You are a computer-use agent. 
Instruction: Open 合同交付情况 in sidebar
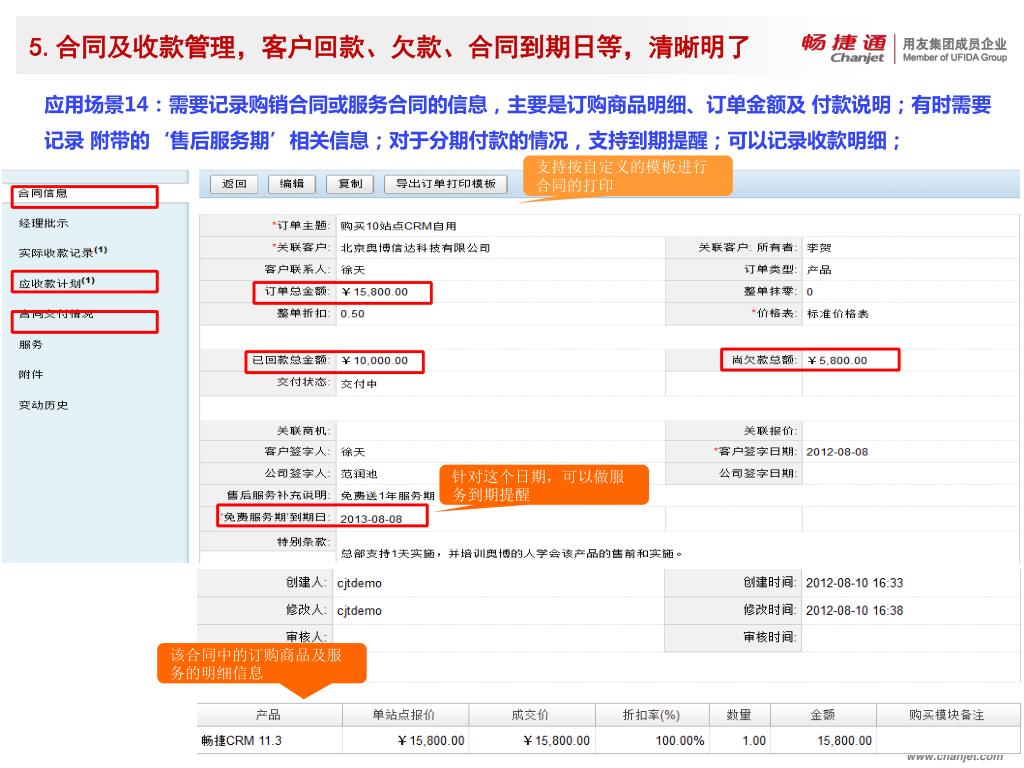pyautogui.click(x=56, y=314)
